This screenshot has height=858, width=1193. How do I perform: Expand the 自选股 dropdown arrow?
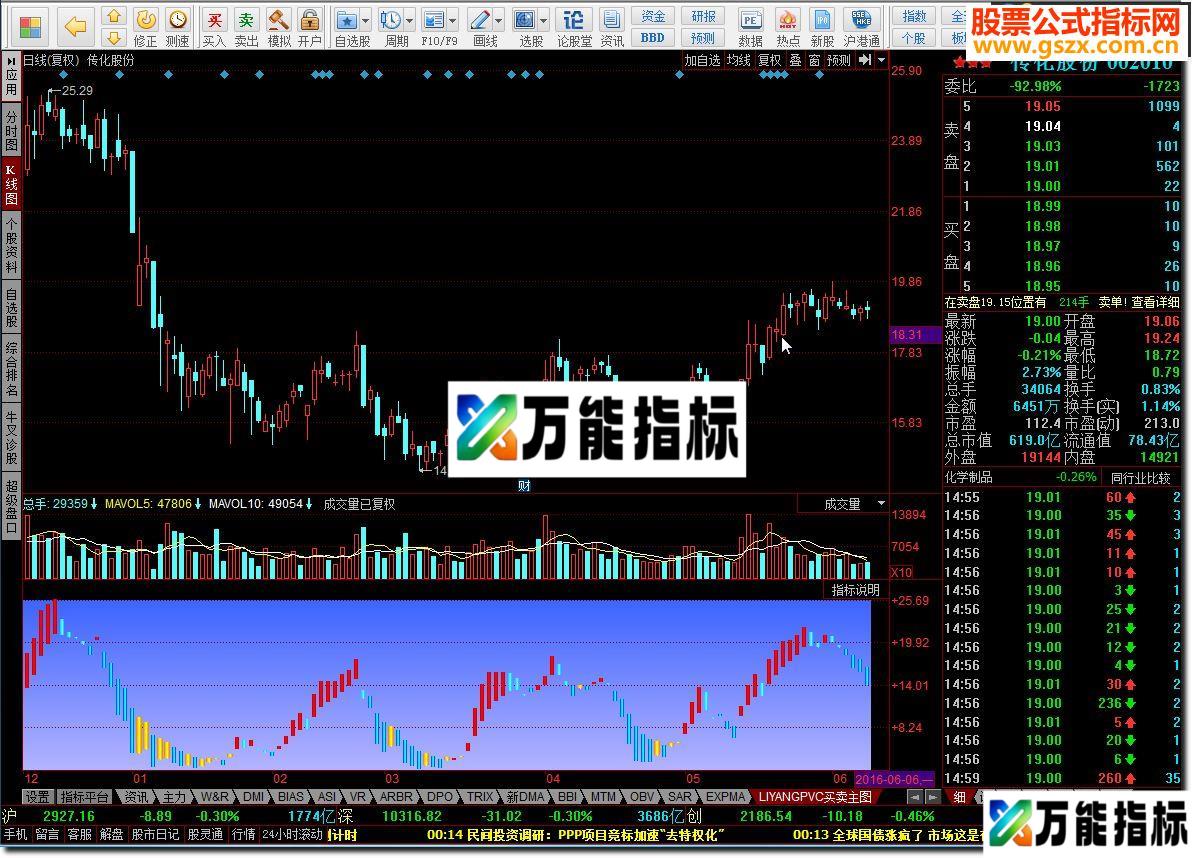coord(365,20)
